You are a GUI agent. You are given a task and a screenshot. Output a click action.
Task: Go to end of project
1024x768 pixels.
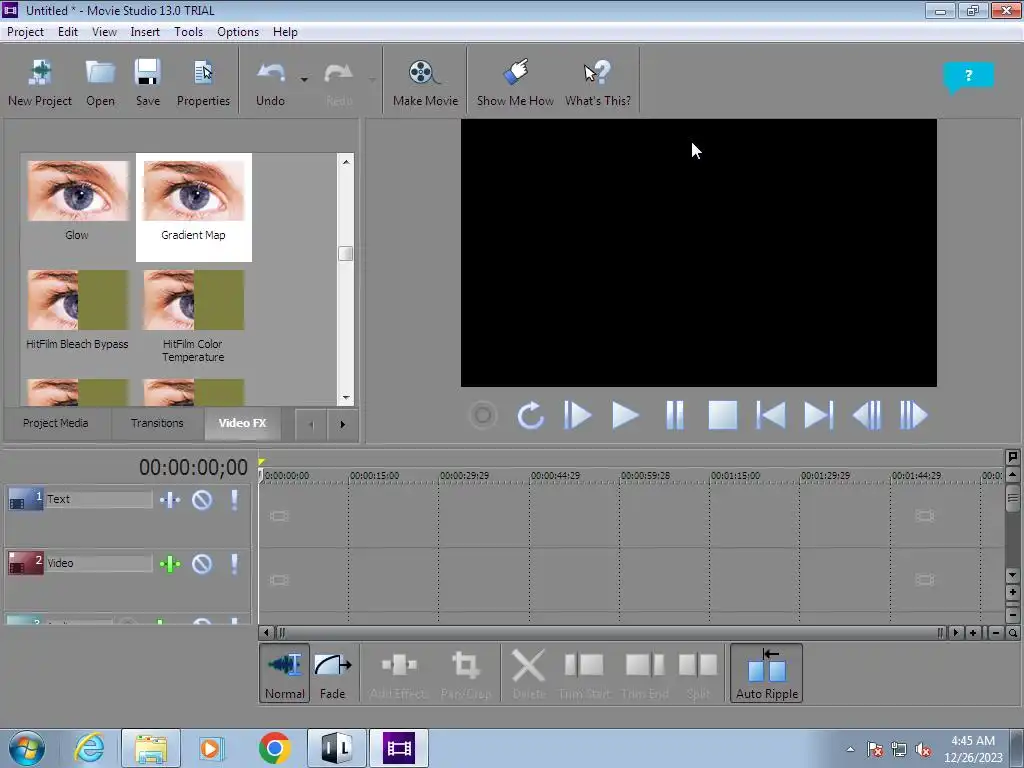[819, 415]
